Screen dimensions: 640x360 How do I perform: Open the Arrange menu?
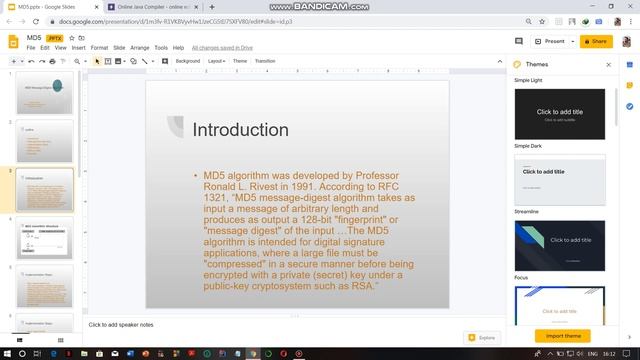[x=140, y=48]
